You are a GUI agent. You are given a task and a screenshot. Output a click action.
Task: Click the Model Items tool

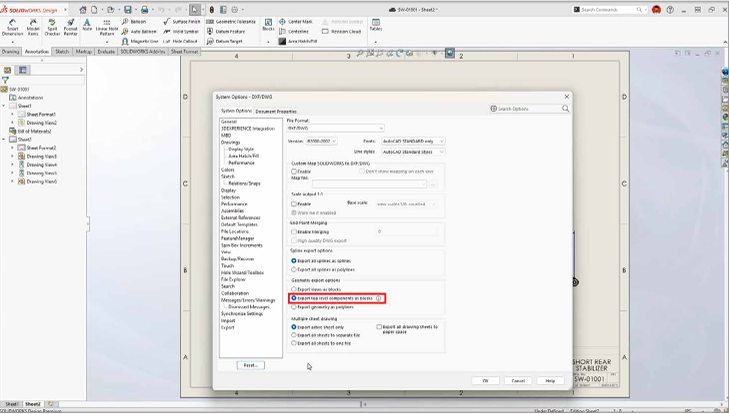tap(33, 27)
